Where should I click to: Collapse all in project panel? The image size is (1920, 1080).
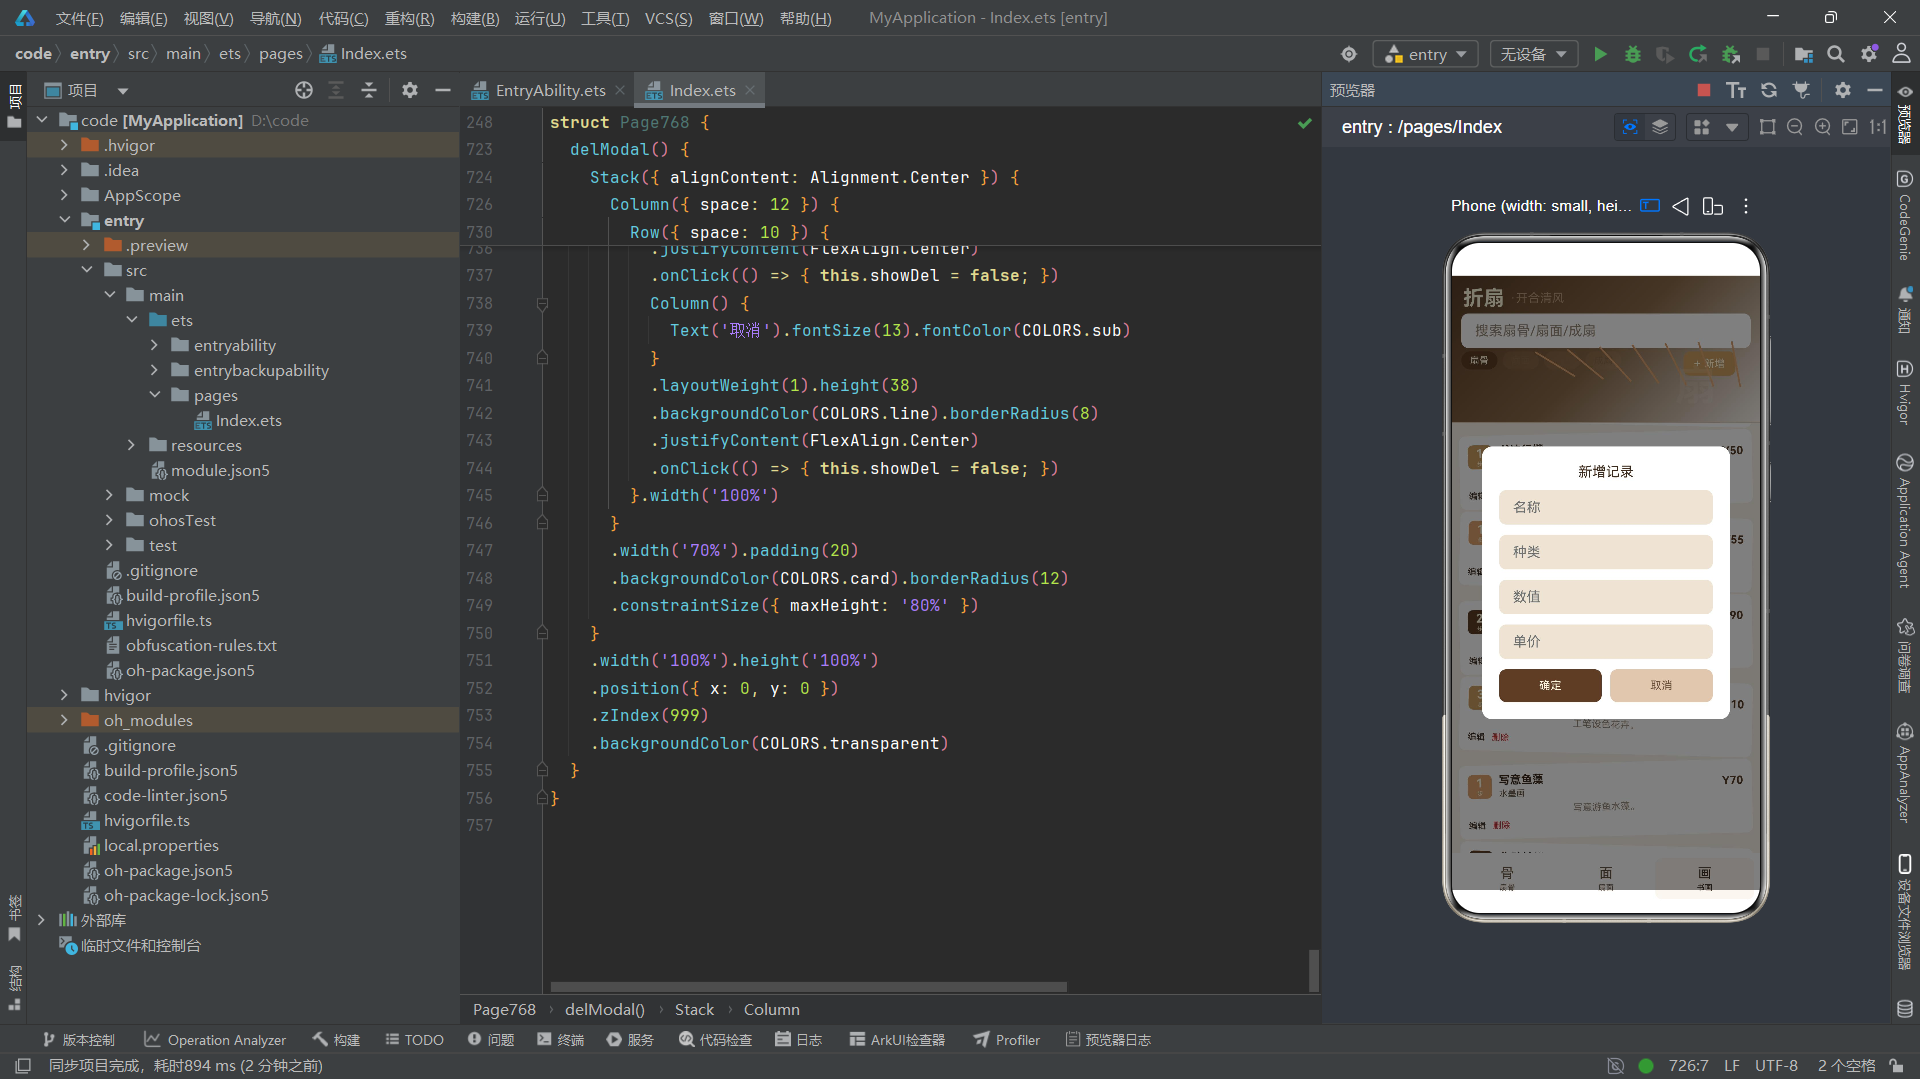(369, 90)
